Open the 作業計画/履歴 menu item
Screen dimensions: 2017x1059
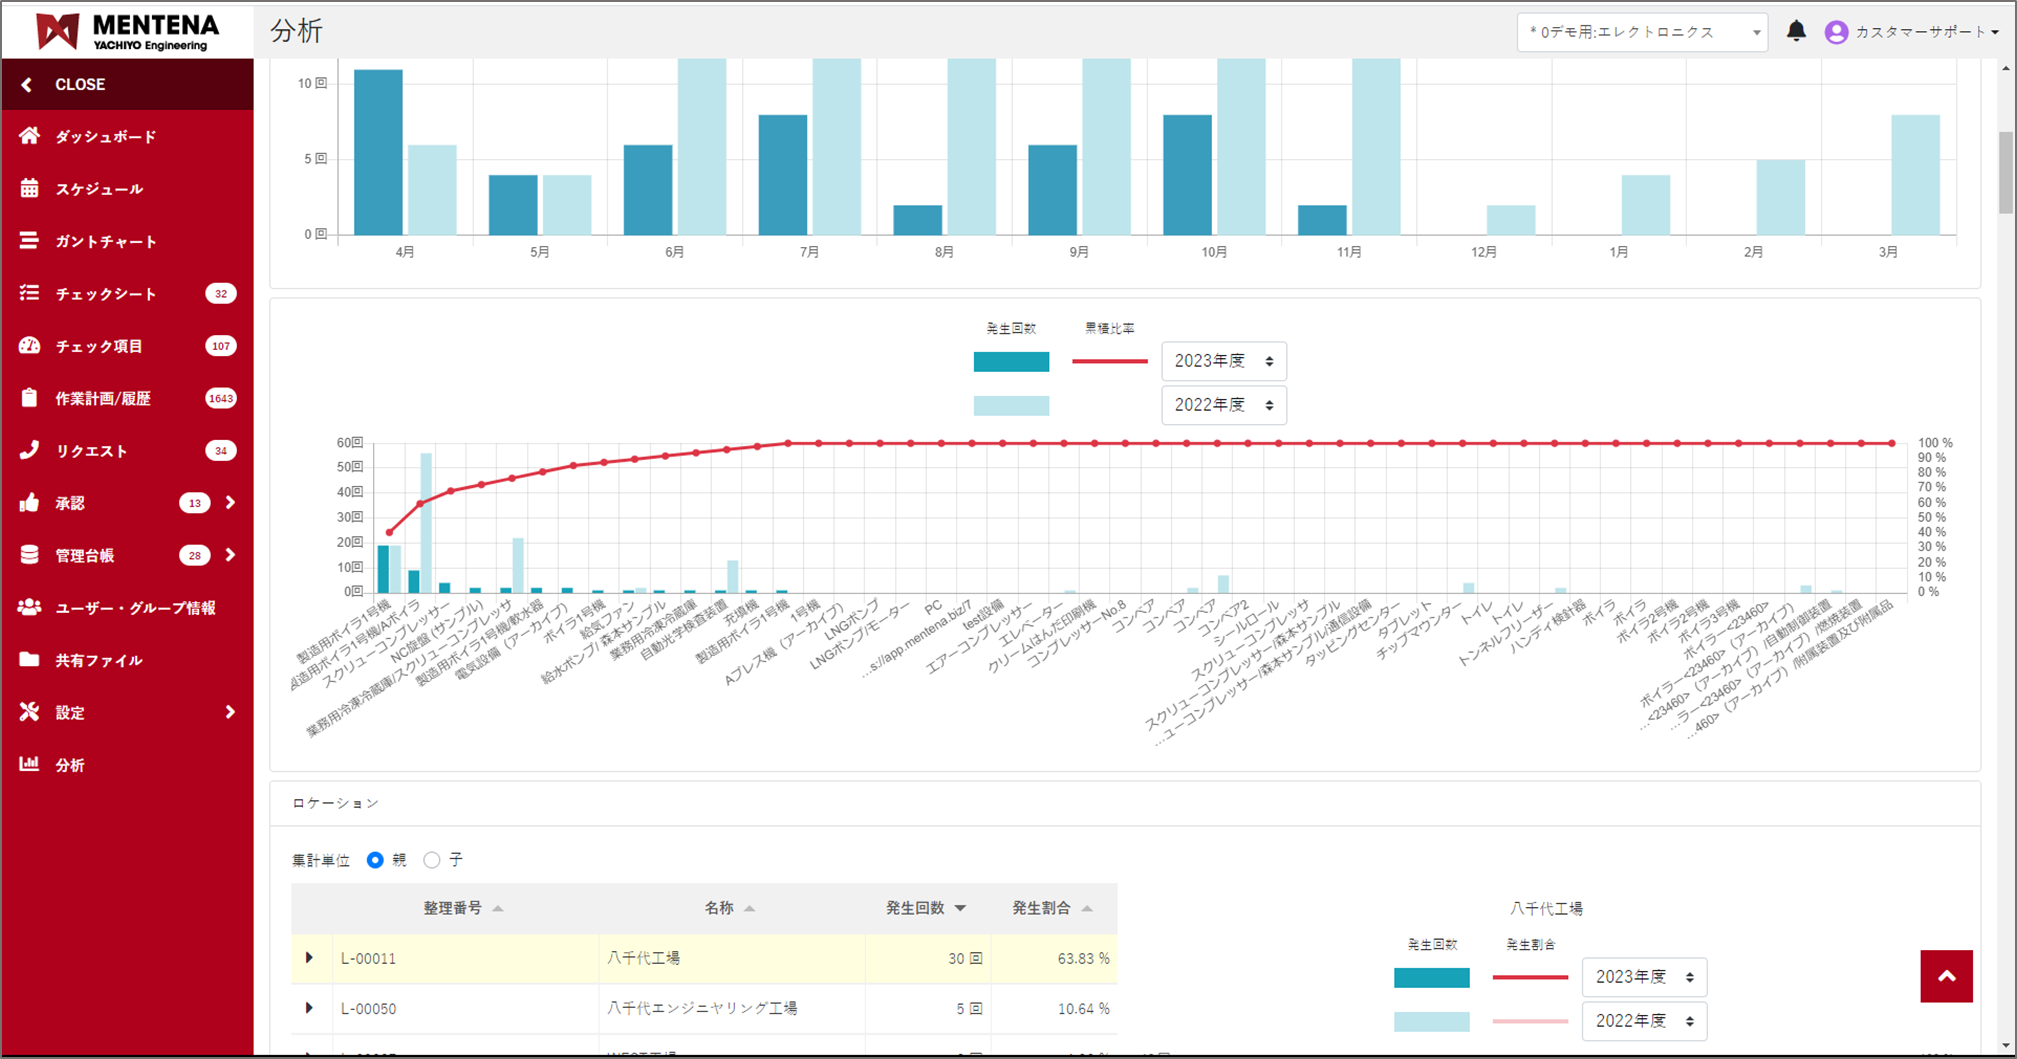pyautogui.click(x=104, y=398)
